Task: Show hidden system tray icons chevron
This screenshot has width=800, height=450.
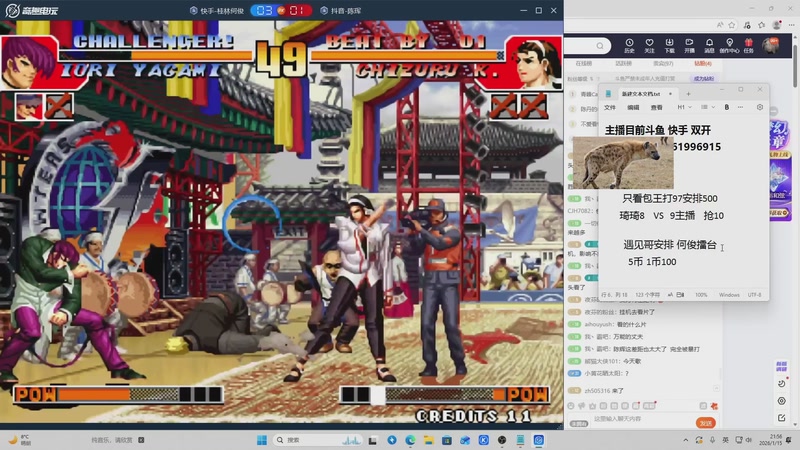Action: 686,440
